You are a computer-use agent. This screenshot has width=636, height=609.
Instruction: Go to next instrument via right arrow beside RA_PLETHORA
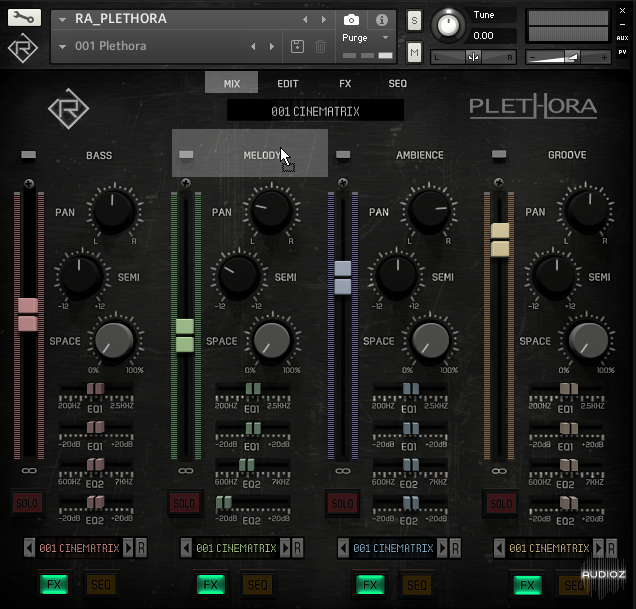point(324,19)
